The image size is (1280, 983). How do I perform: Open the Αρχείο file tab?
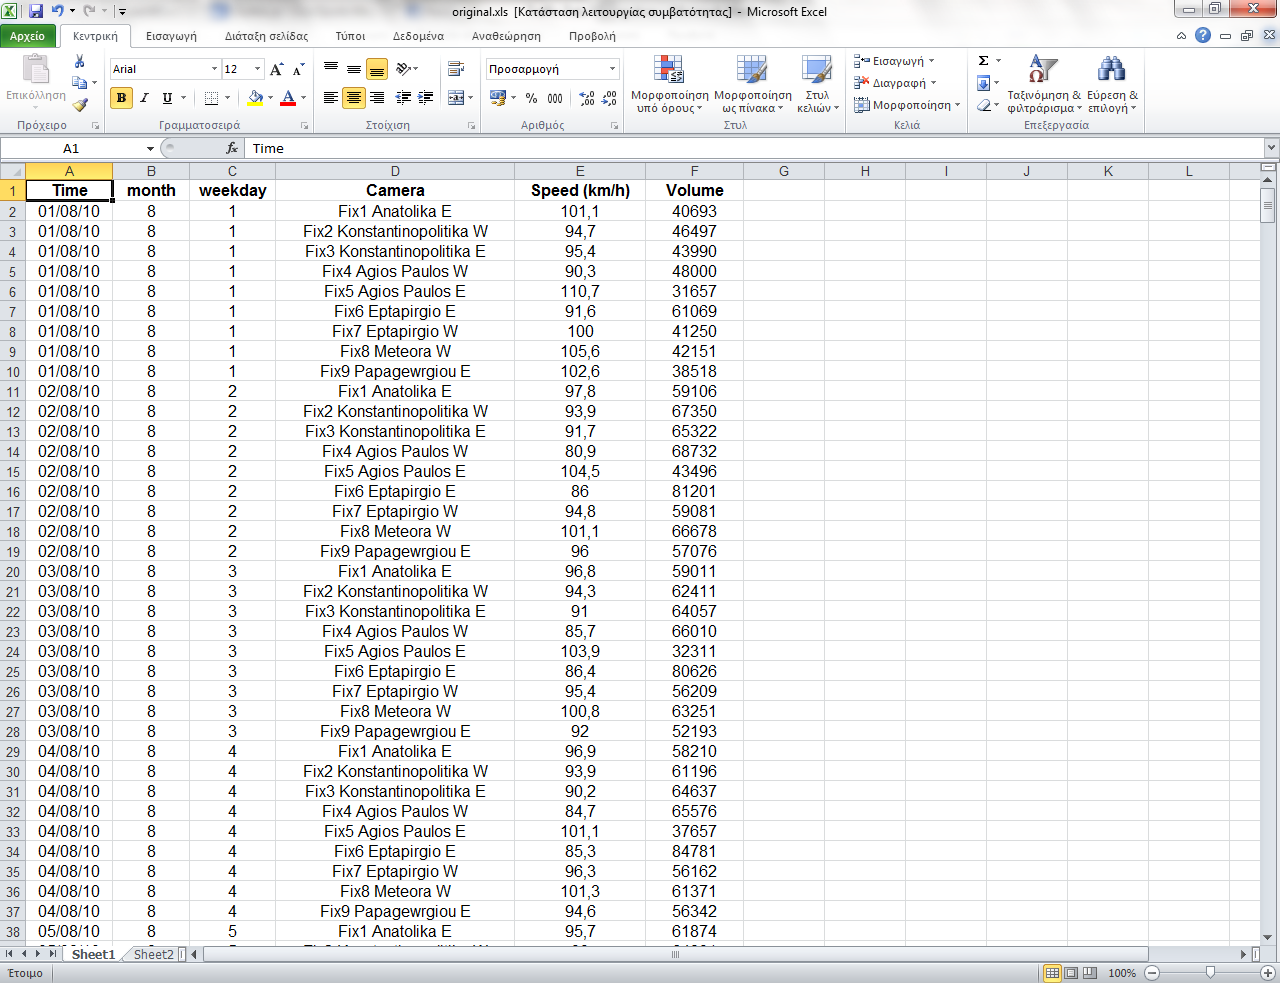28,35
